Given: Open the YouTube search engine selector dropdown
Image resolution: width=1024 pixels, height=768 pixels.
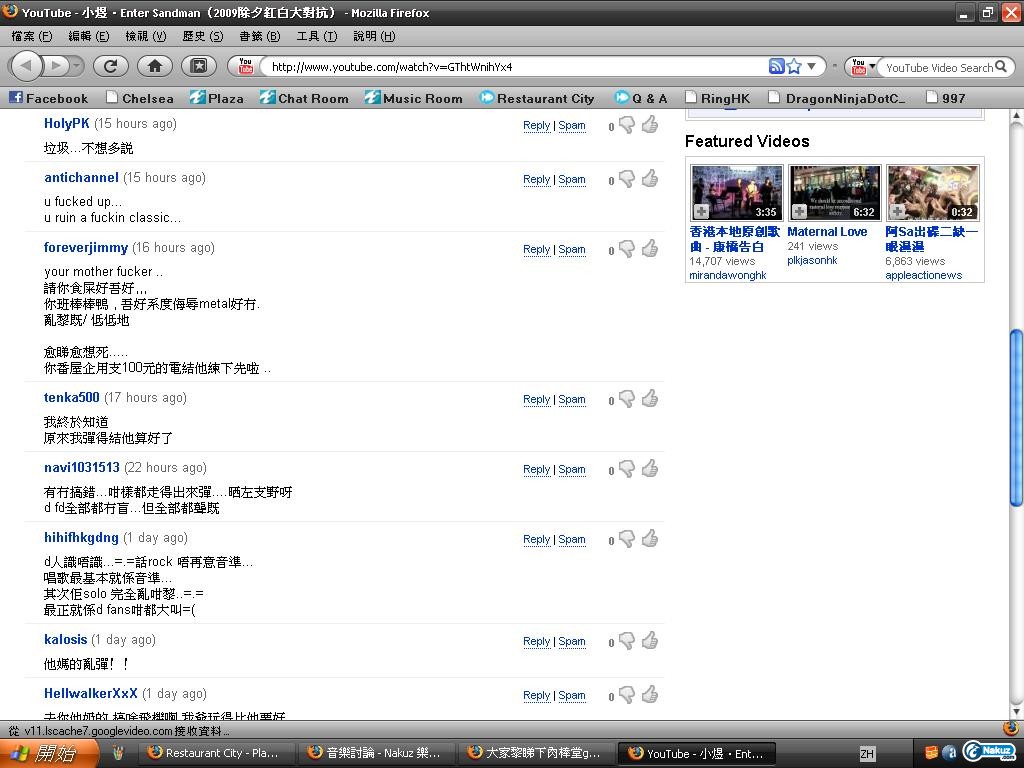Looking at the screenshot, I should (x=862, y=66).
